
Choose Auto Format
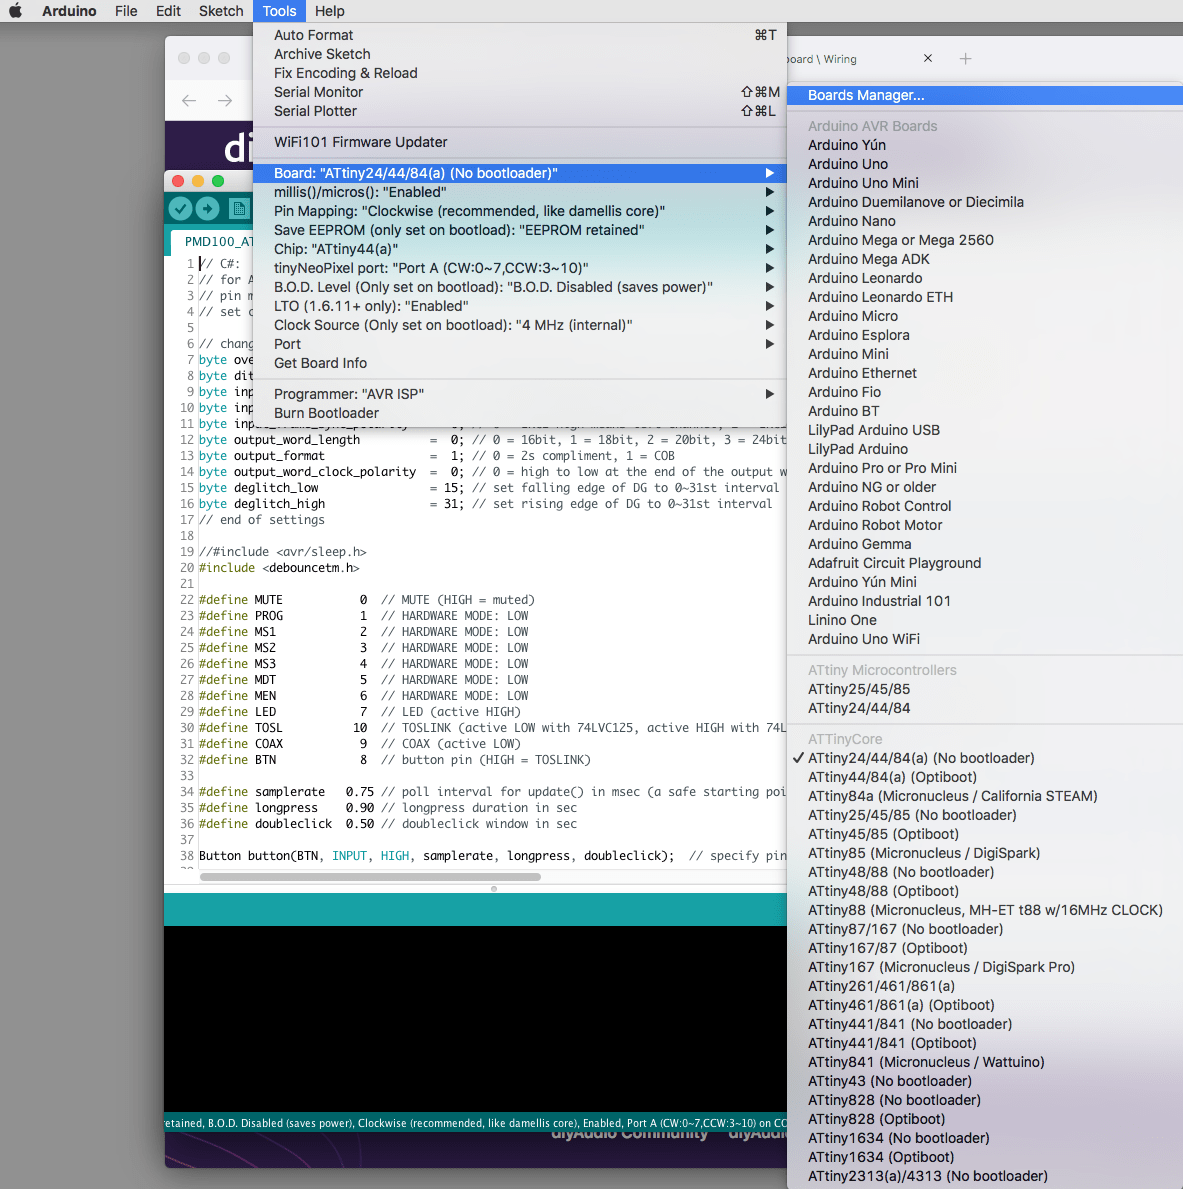click(519, 35)
